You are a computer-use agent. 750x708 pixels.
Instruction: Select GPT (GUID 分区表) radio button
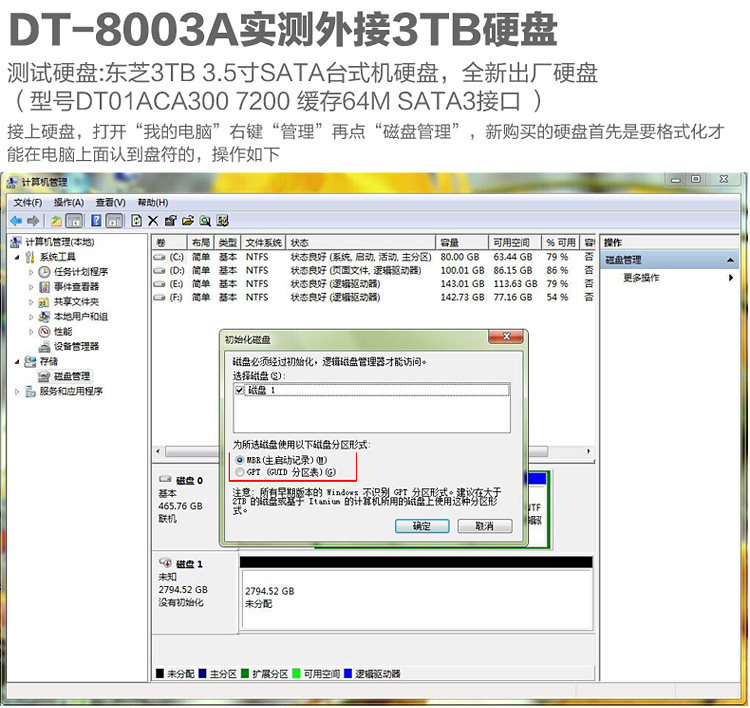(x=240, y=472)
